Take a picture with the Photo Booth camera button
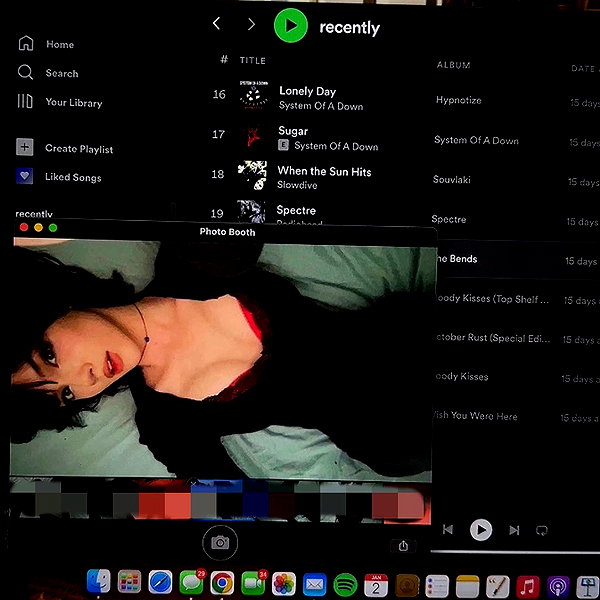The image size is (600, 600). [220, 543]
